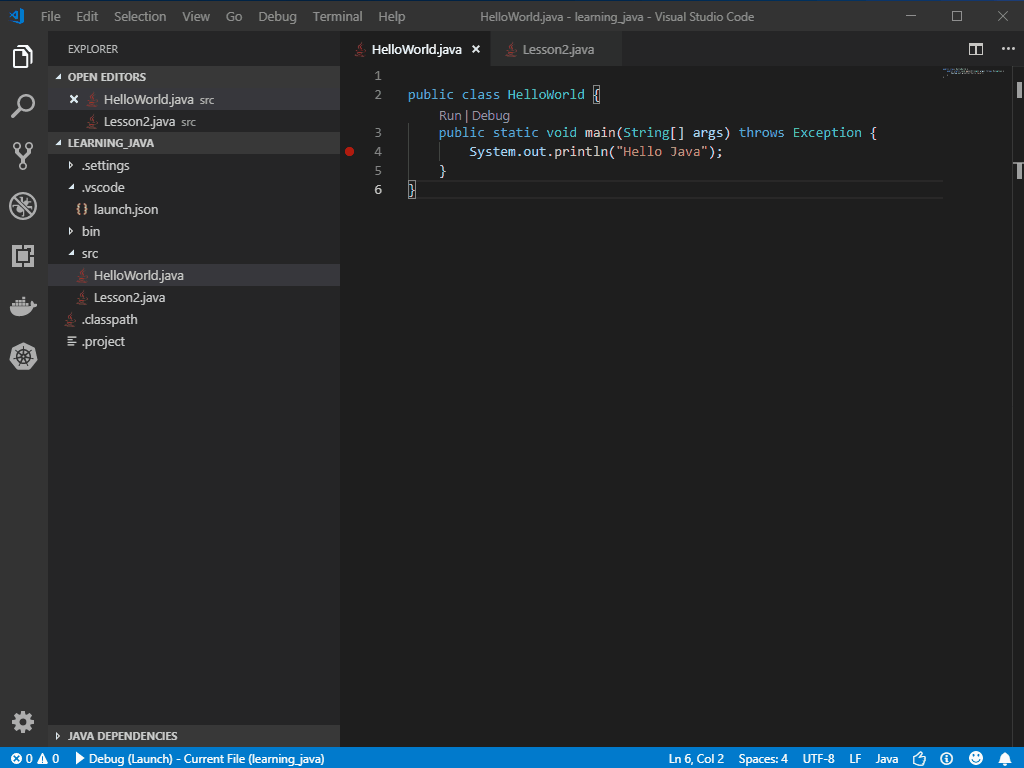
Task: Click the Docker sidebar icon
Action: click(22, 306)
